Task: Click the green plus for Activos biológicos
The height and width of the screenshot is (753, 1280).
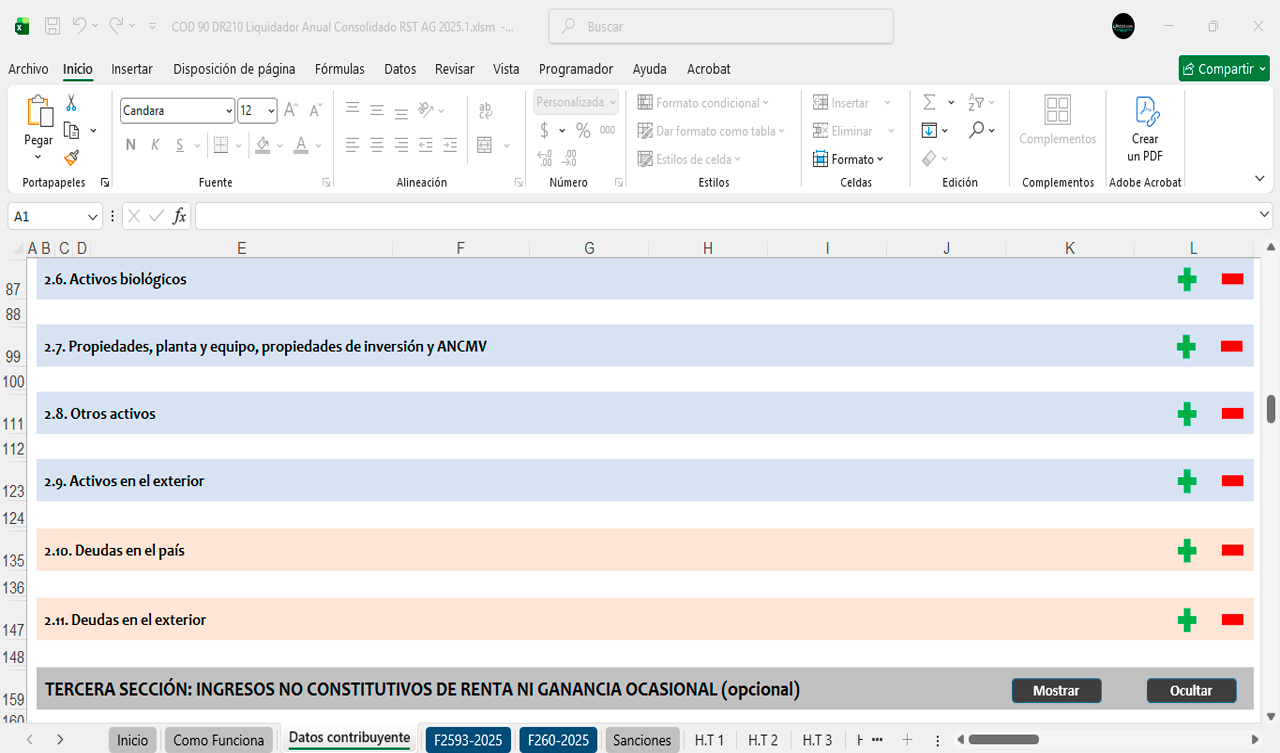Action: pos(1187,280)
